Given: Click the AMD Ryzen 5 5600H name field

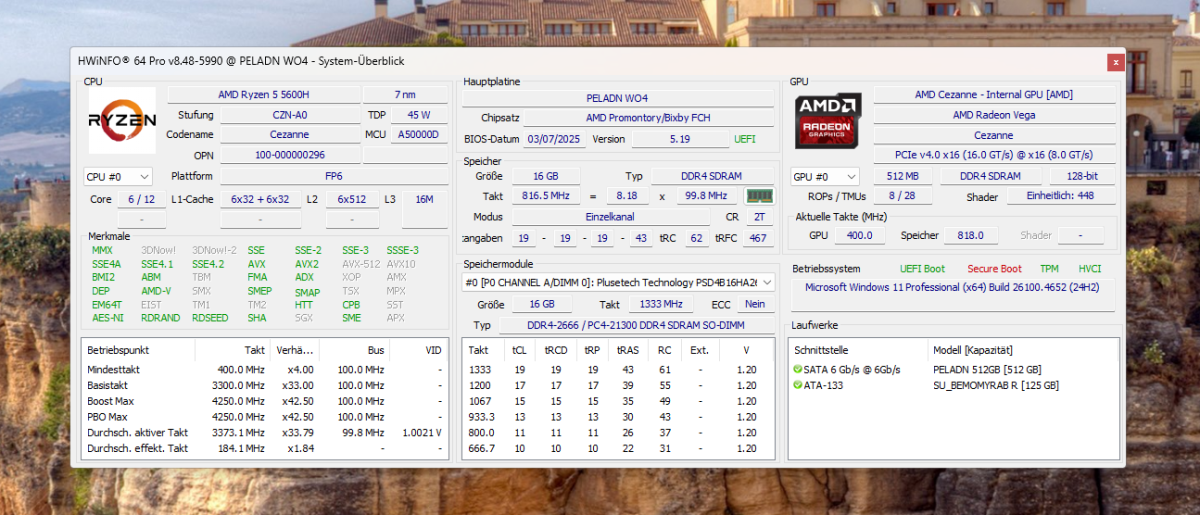Looking at the screenshot, I should click(264, 95).
